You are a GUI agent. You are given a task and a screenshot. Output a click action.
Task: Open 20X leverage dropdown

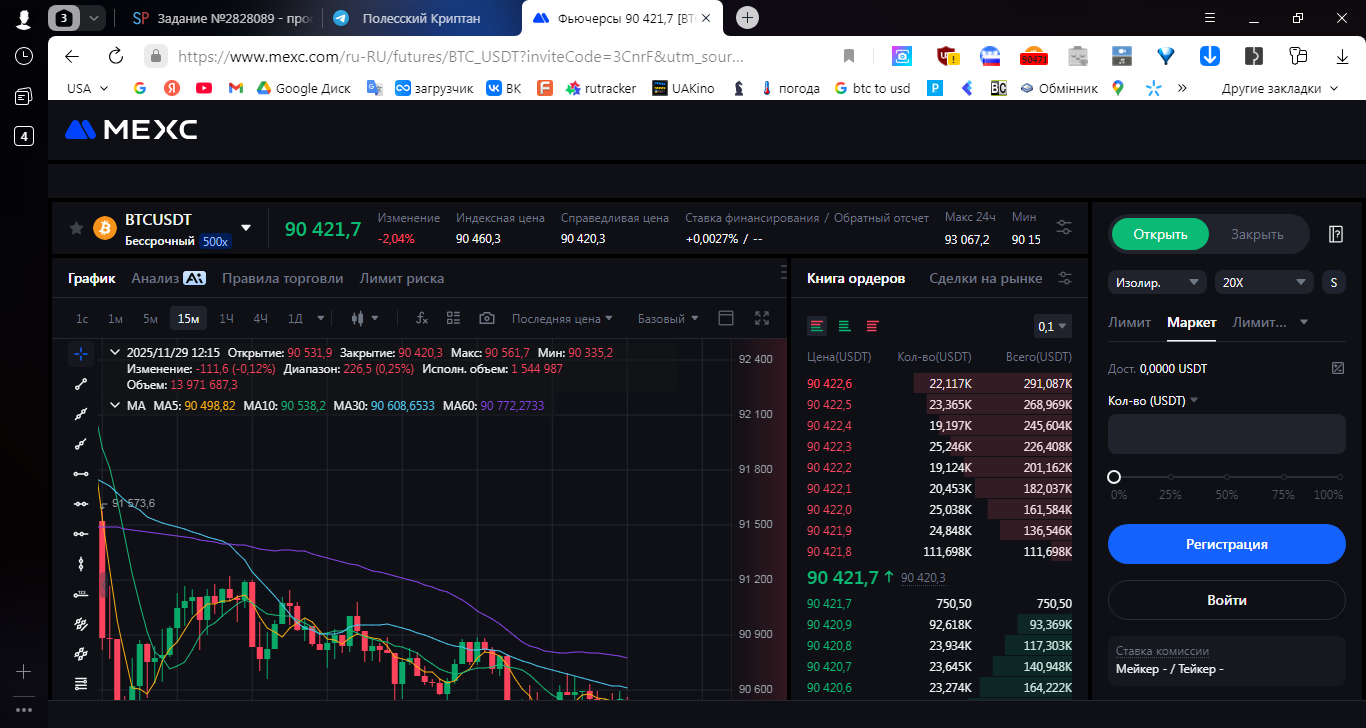pos(1264,282)
